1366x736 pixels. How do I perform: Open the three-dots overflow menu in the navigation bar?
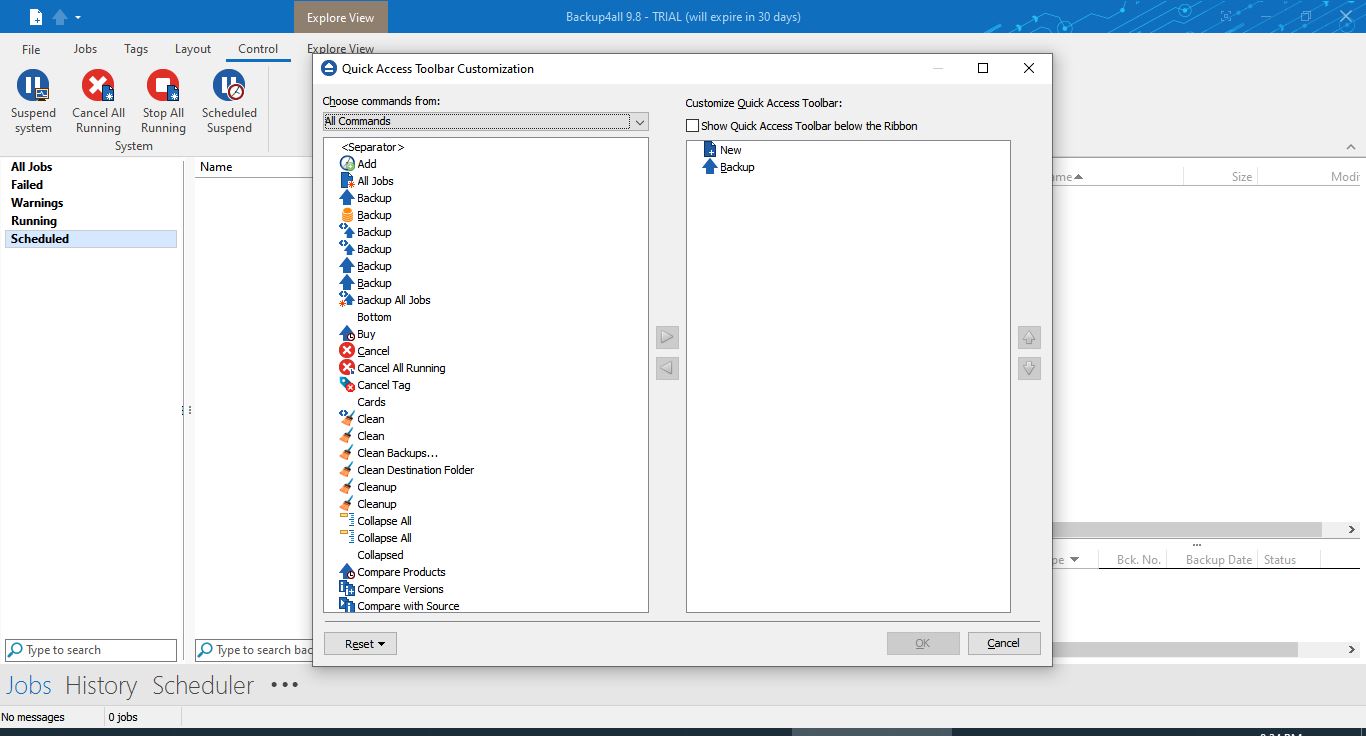pos(284,685)
